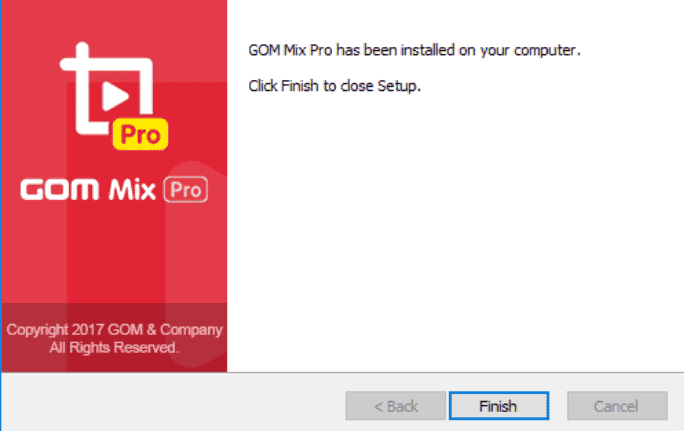Click the 'GOM Mix Pro has been installed' message

[414, 51]
